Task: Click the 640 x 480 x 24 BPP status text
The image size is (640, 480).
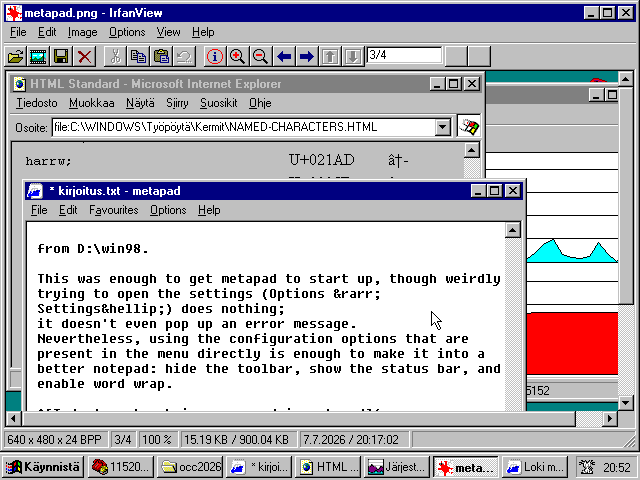Action: click(x=54, y=440)
